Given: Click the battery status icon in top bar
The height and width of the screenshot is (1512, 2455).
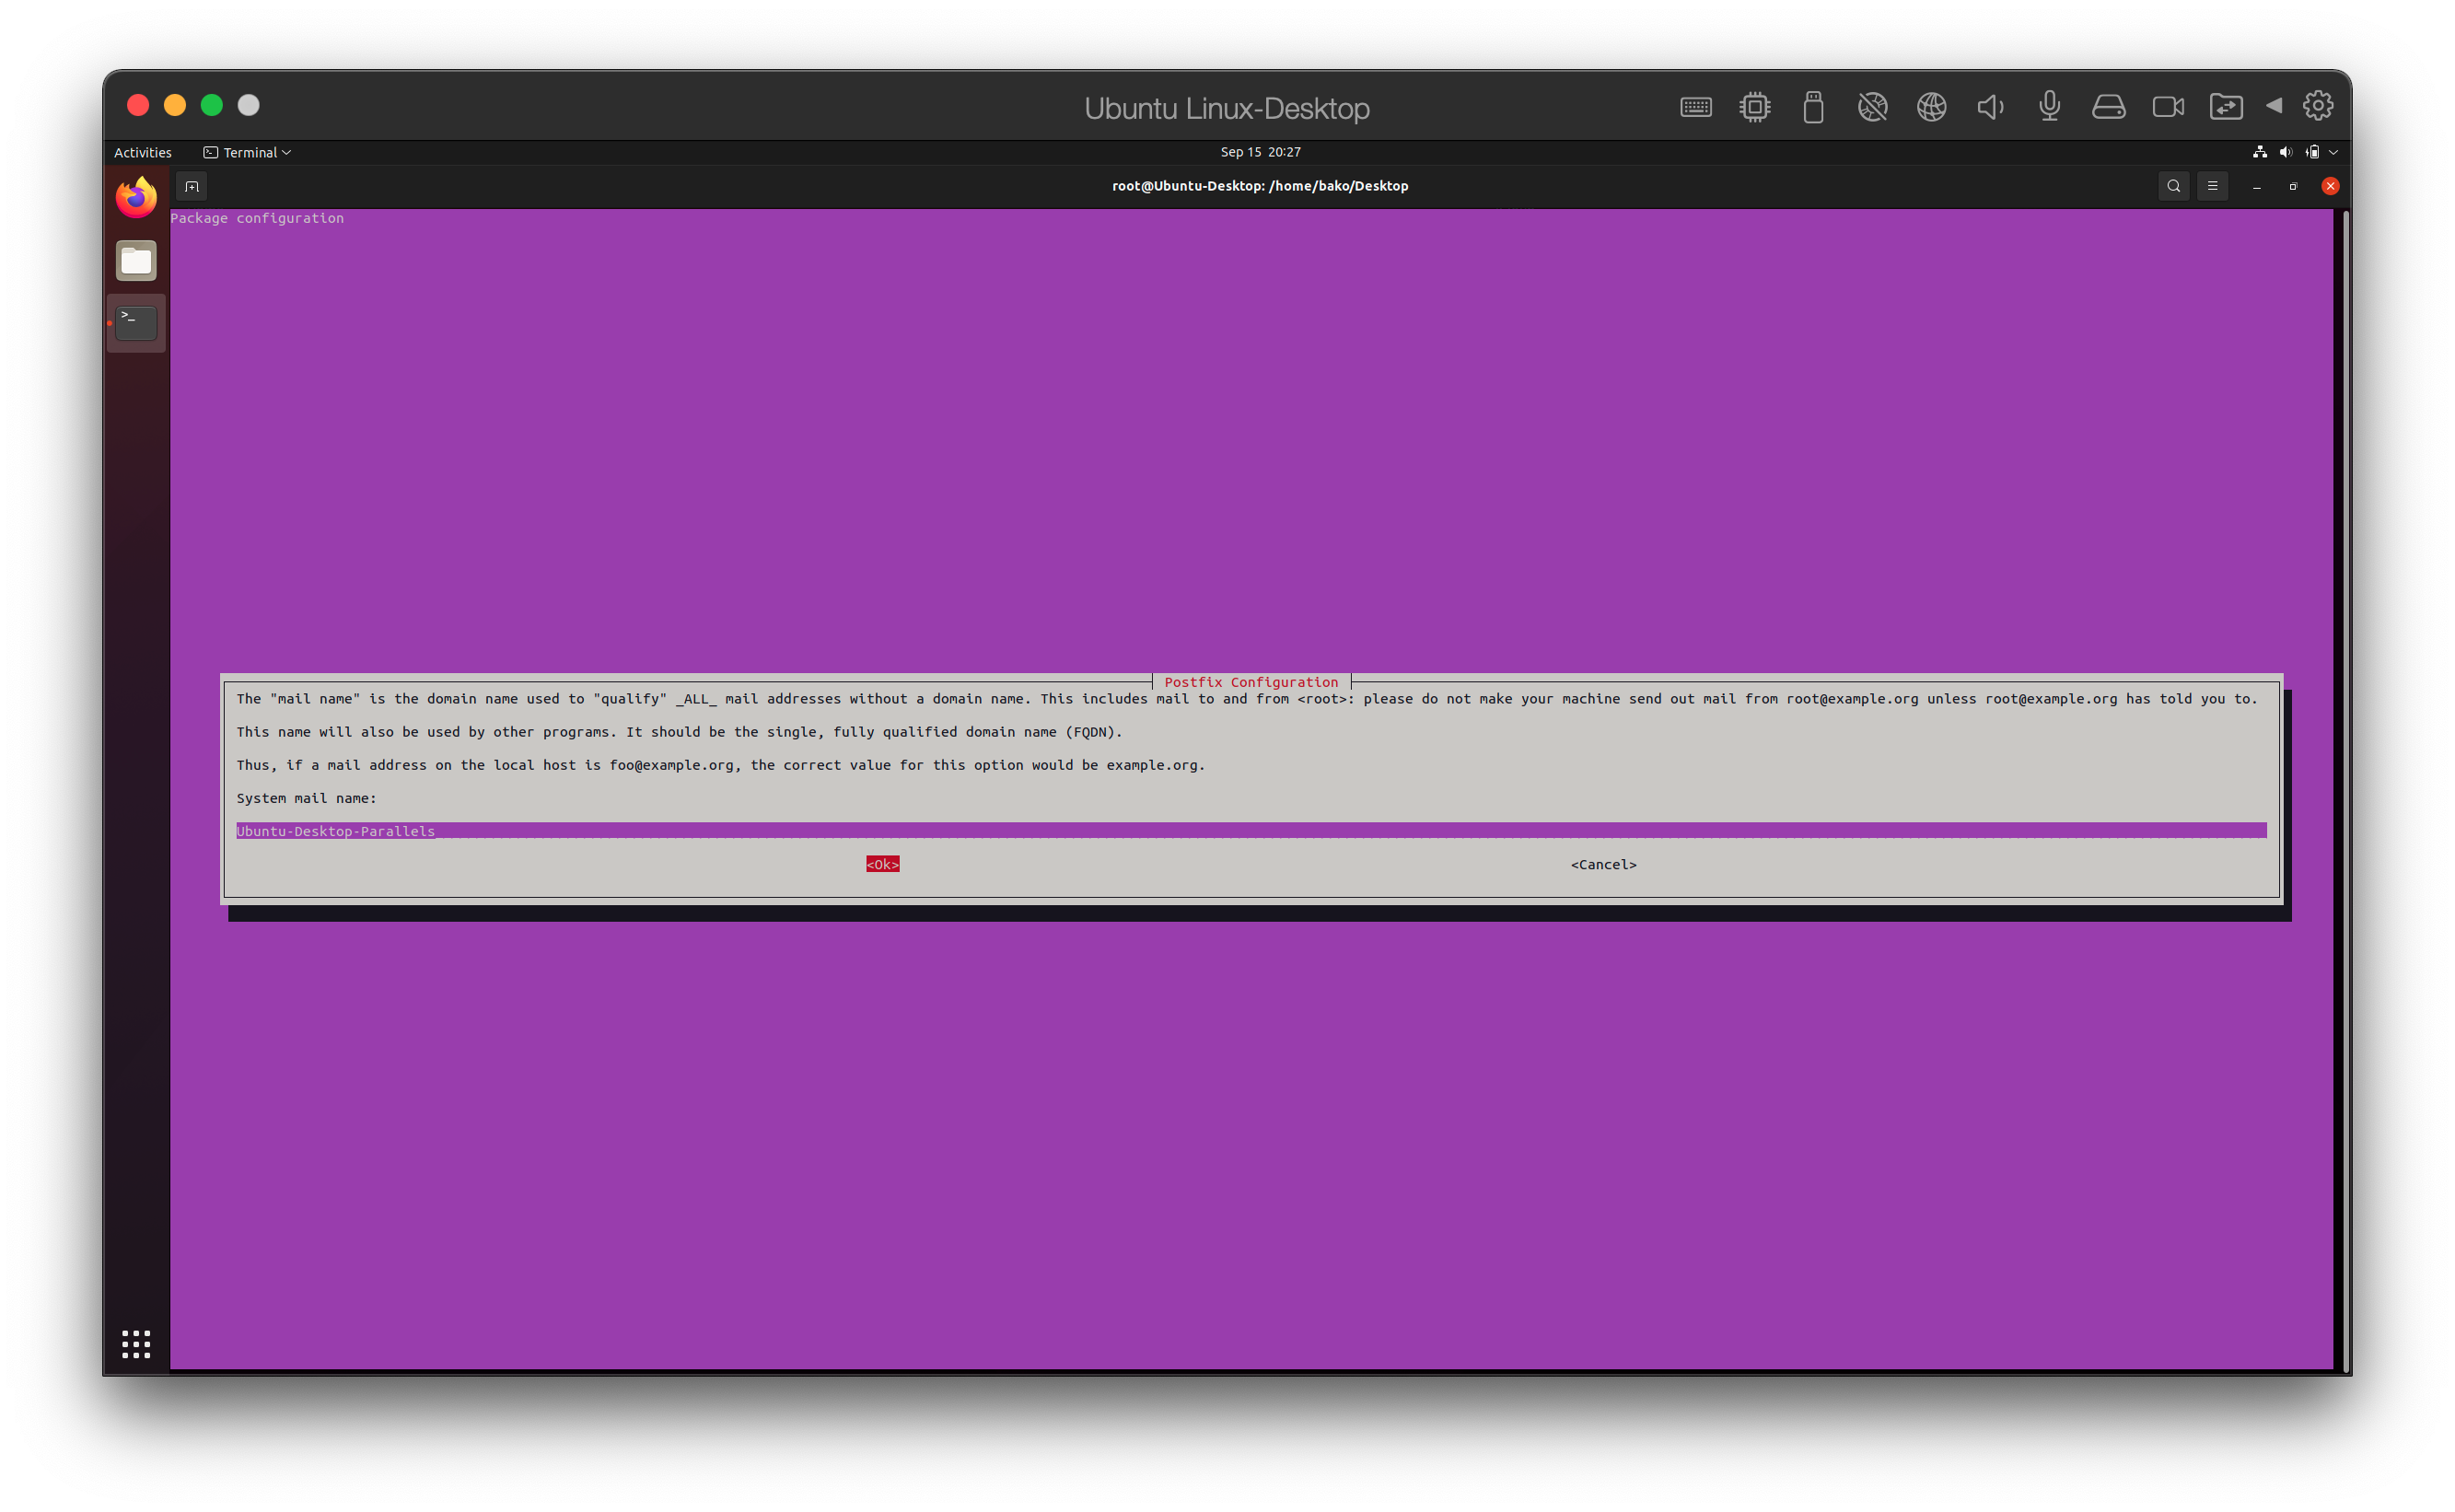Looking at the screenshot, I should pos(2312,152).
